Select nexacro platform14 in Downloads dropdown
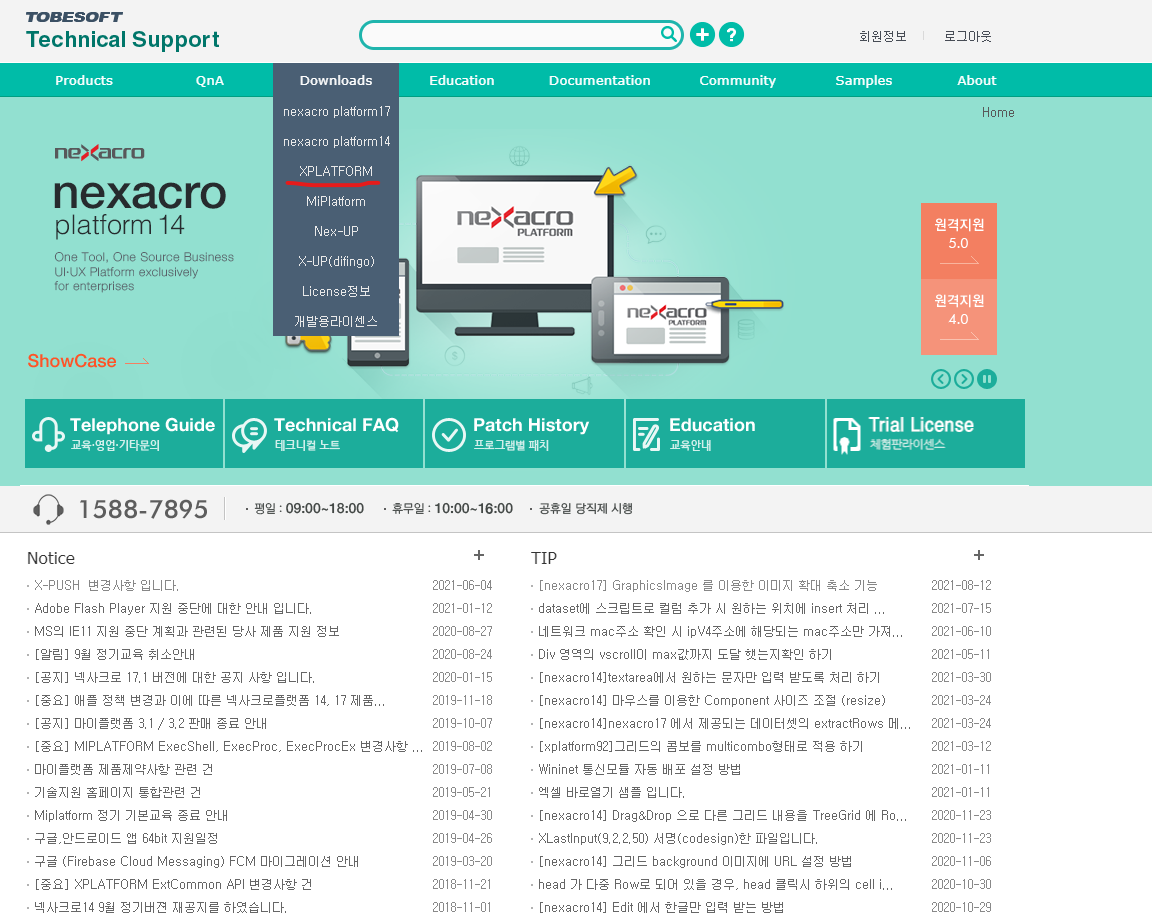 pyautogui.click(x=336, y=142)
